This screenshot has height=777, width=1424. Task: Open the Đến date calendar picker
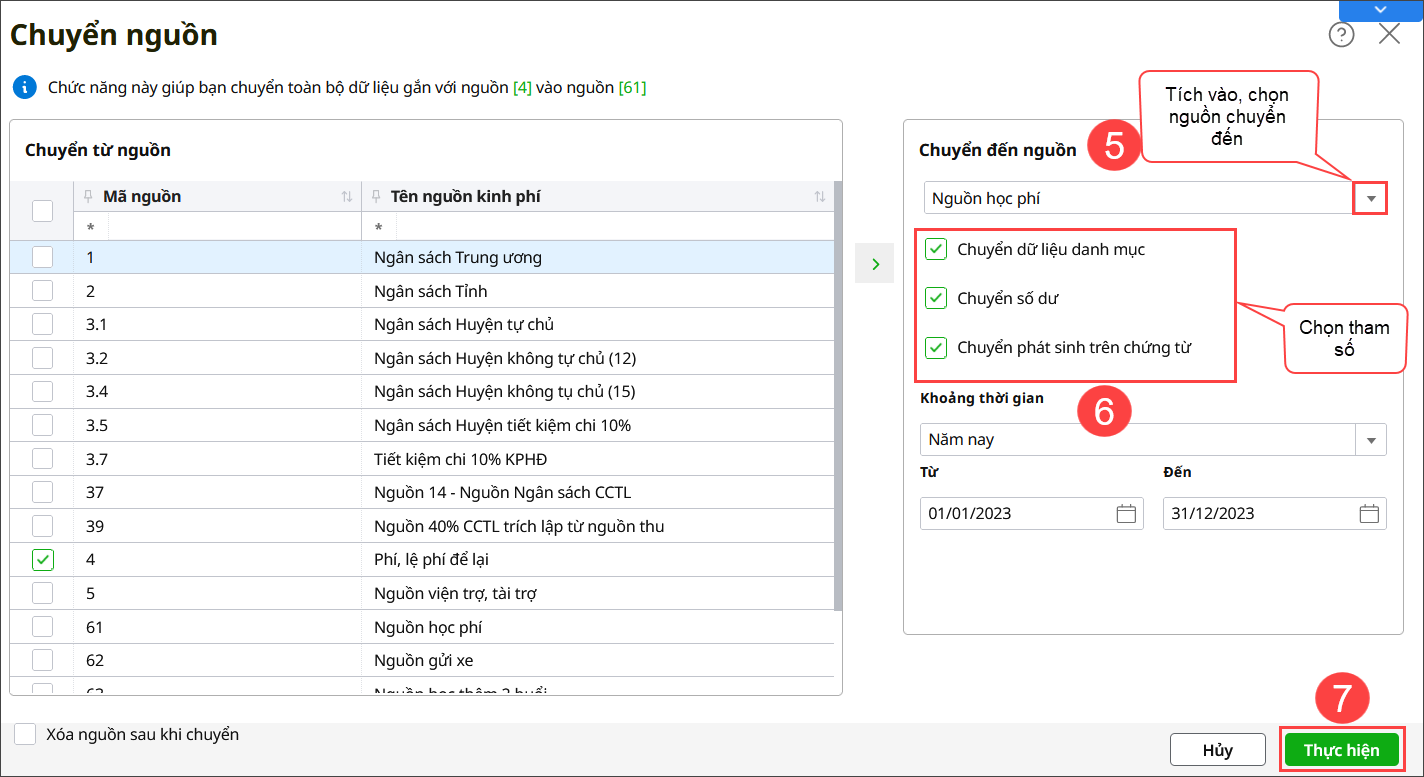coord(1369,513)
